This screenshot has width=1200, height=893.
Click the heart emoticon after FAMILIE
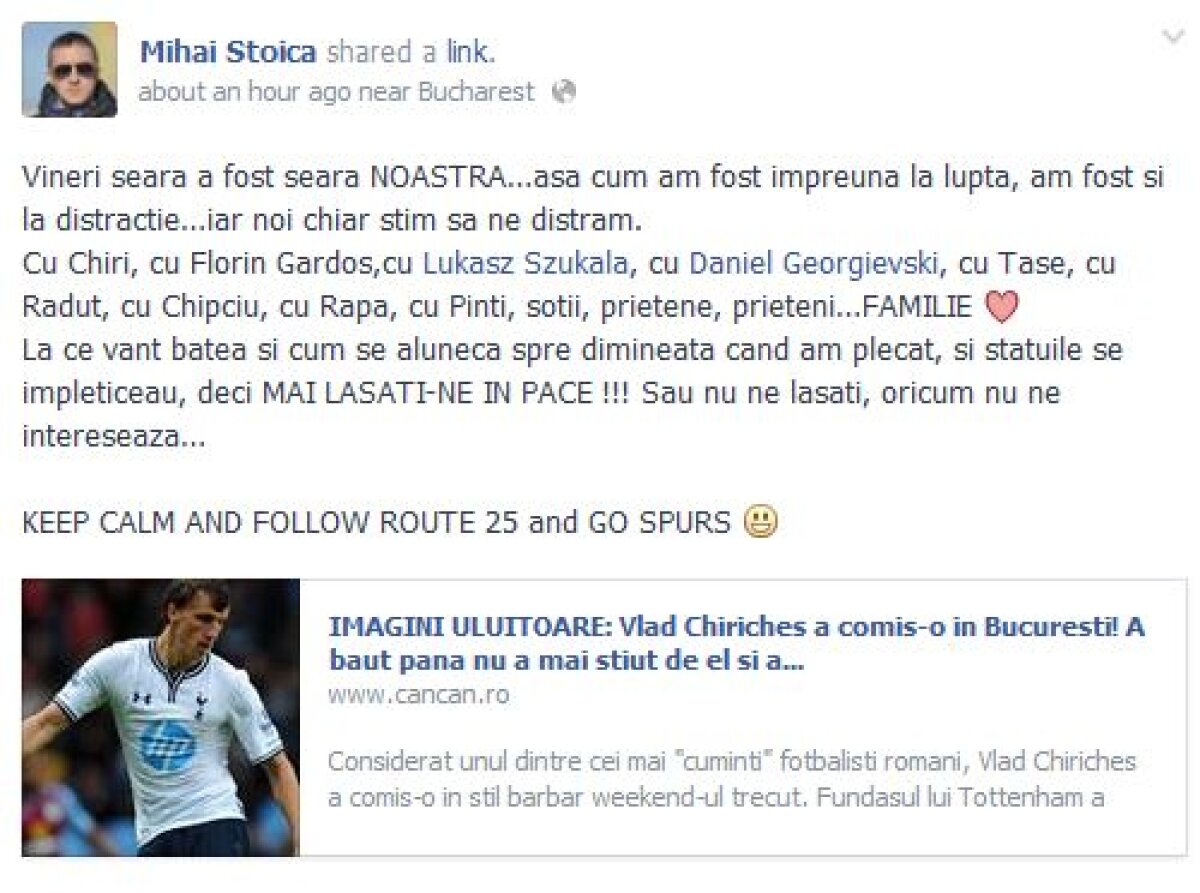click(1001, 308)
